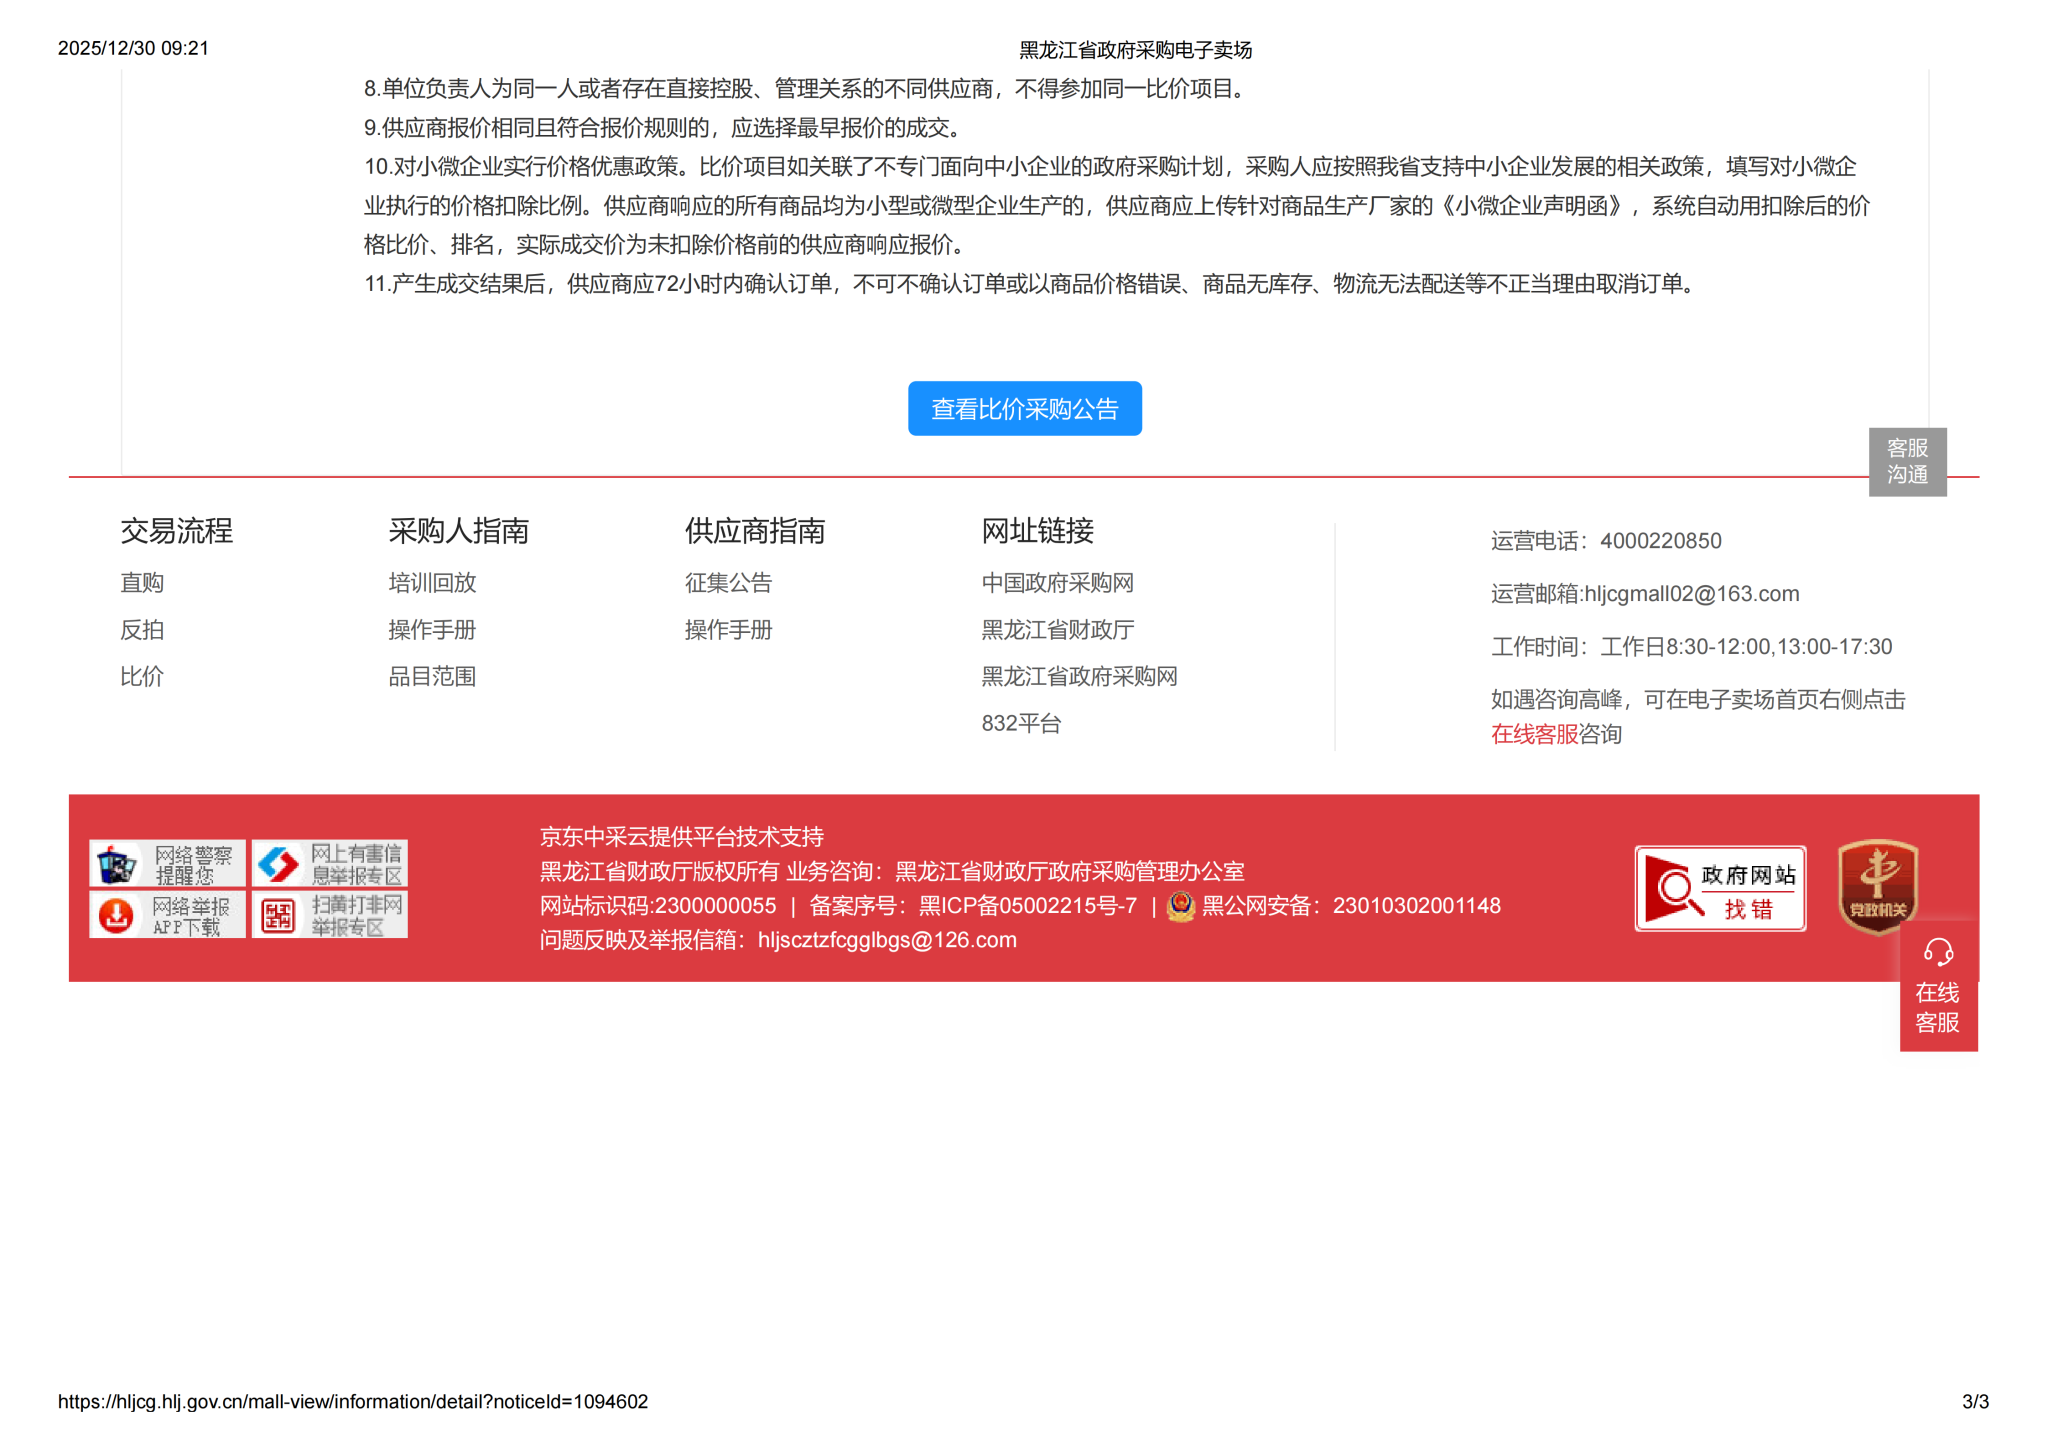This screenshot has width=2048, height=1447.
Task: Open the 网上有害信息举报专区 badge
Action: pos(329,864)
